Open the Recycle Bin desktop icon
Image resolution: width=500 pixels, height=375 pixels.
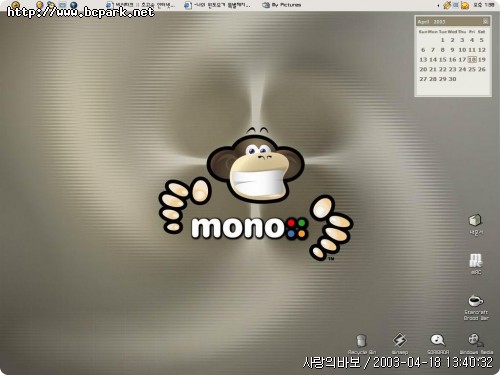click(x=362, y=344)
